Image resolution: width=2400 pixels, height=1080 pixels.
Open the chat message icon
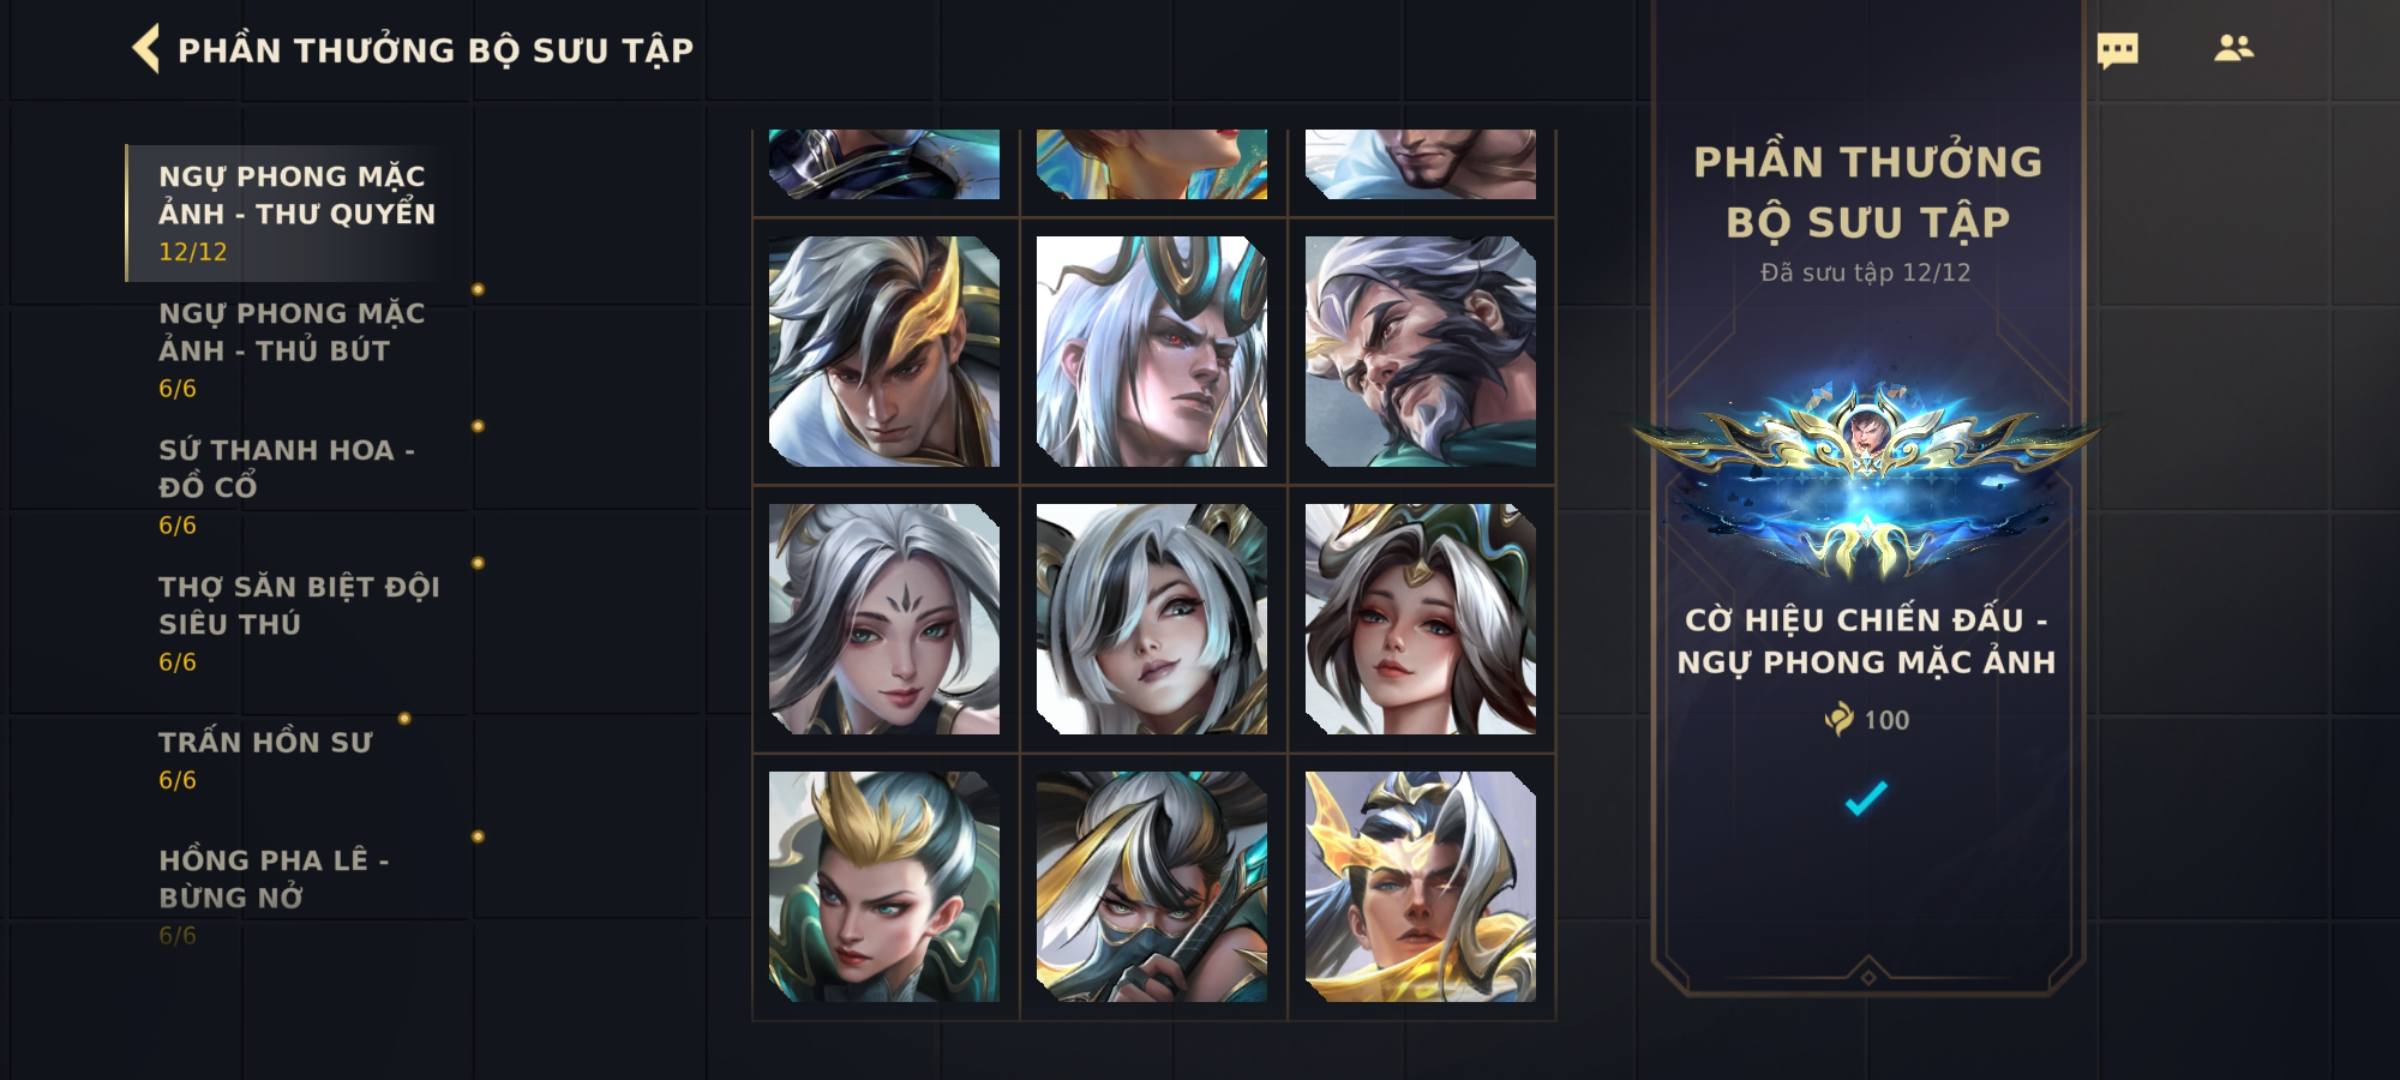[x=2117, y=50]
